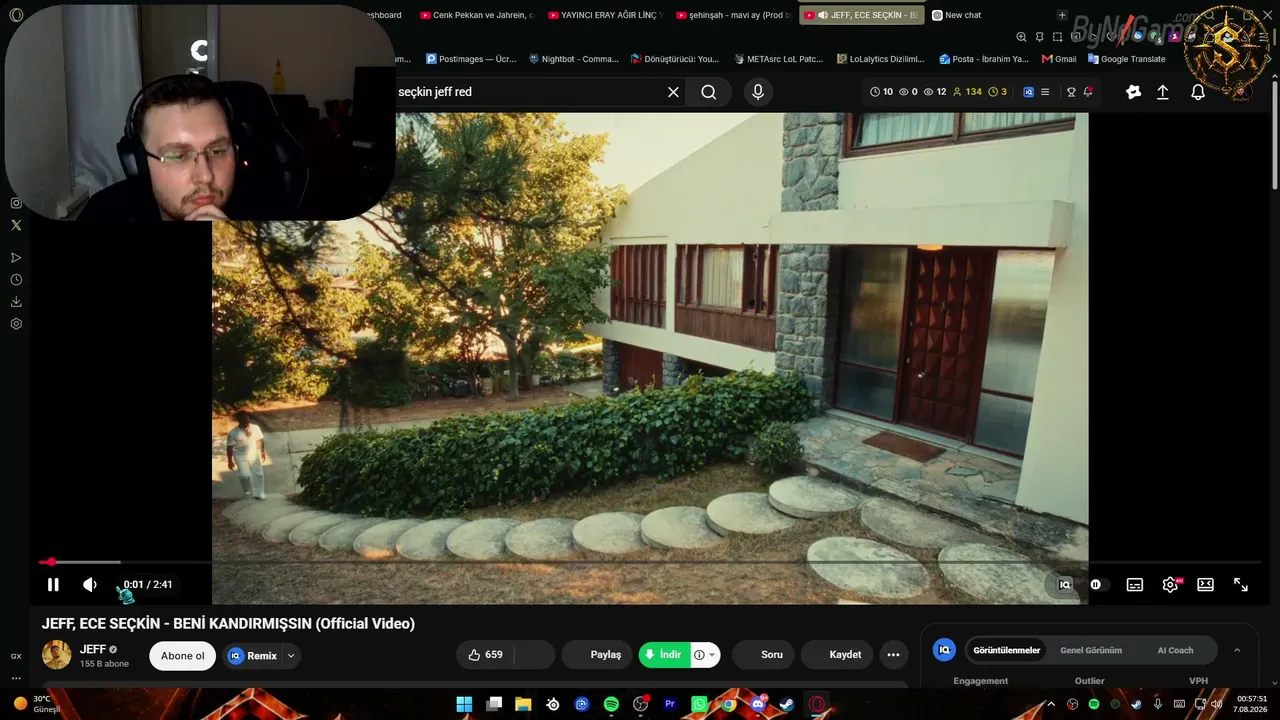
Task: Open vidIQ alerts bell with red dot
Action: click(1088, 92)
